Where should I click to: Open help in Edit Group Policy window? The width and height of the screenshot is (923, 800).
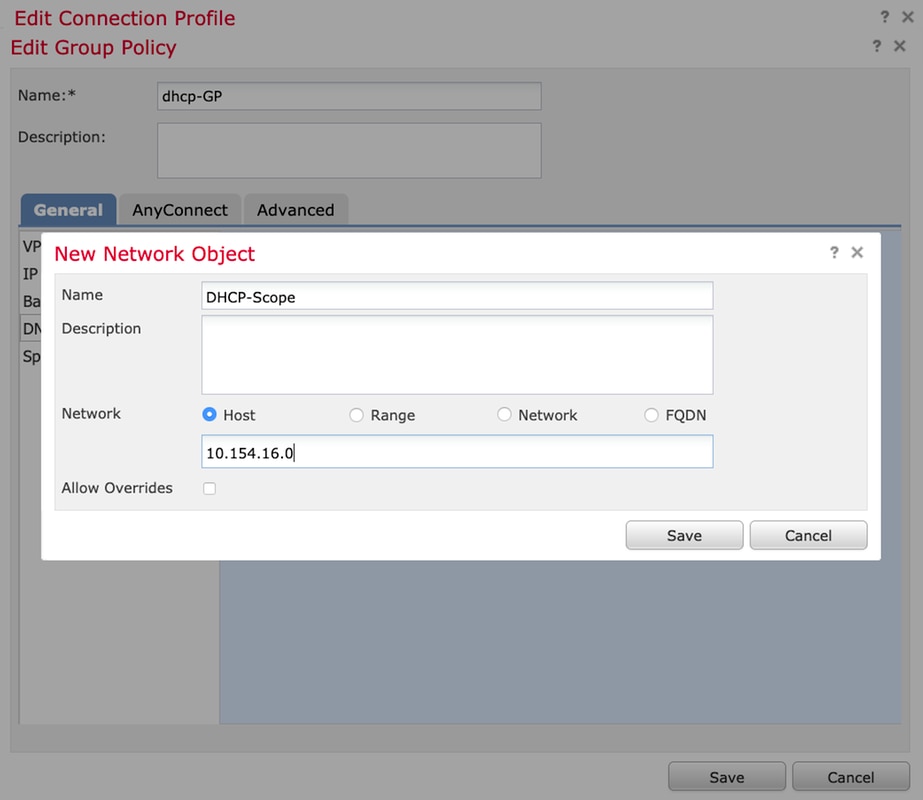pos(876,46)
